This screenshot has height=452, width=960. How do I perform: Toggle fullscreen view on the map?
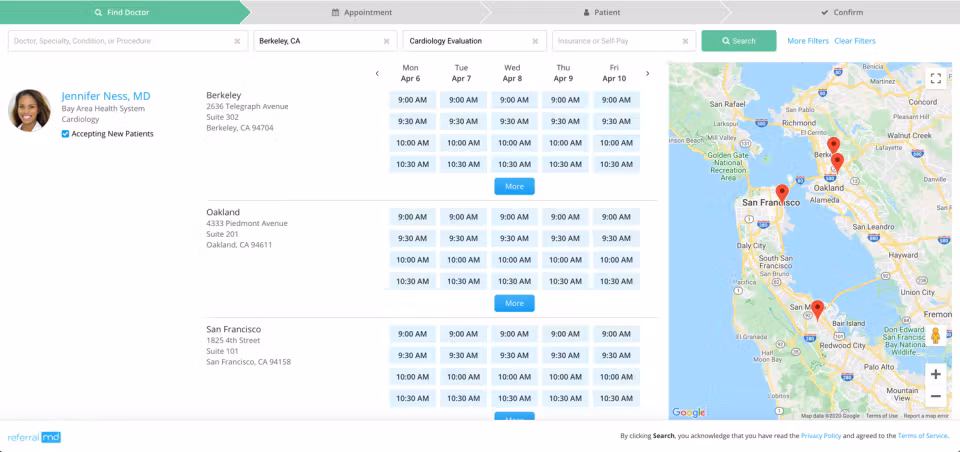point(935,78)
